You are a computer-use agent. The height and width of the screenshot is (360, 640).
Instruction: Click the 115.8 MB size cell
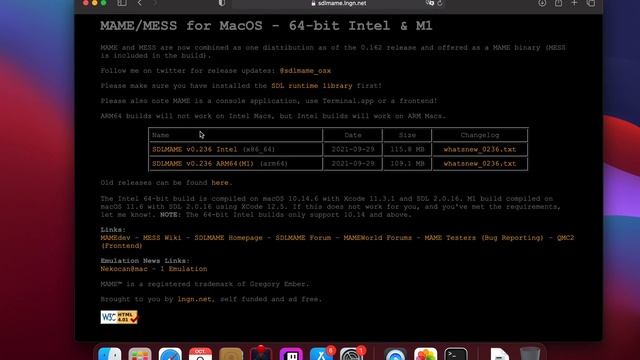pos(407,149)
